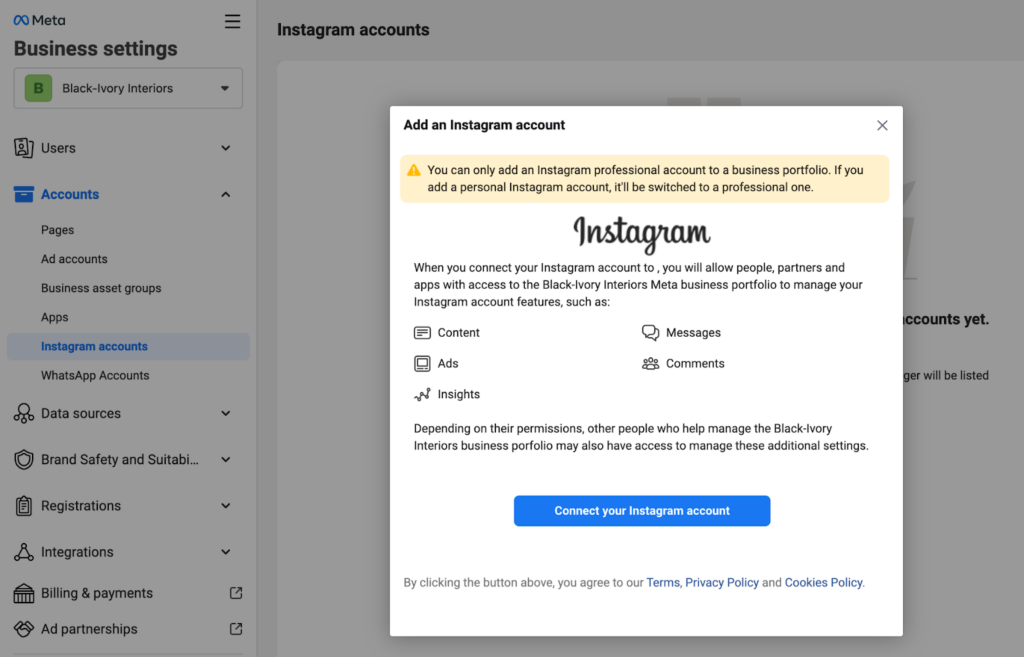The image size is (1024, 657).
Task: Open Billing & payments external link icon
Action: pyautogui.click(x=236, y=593)
